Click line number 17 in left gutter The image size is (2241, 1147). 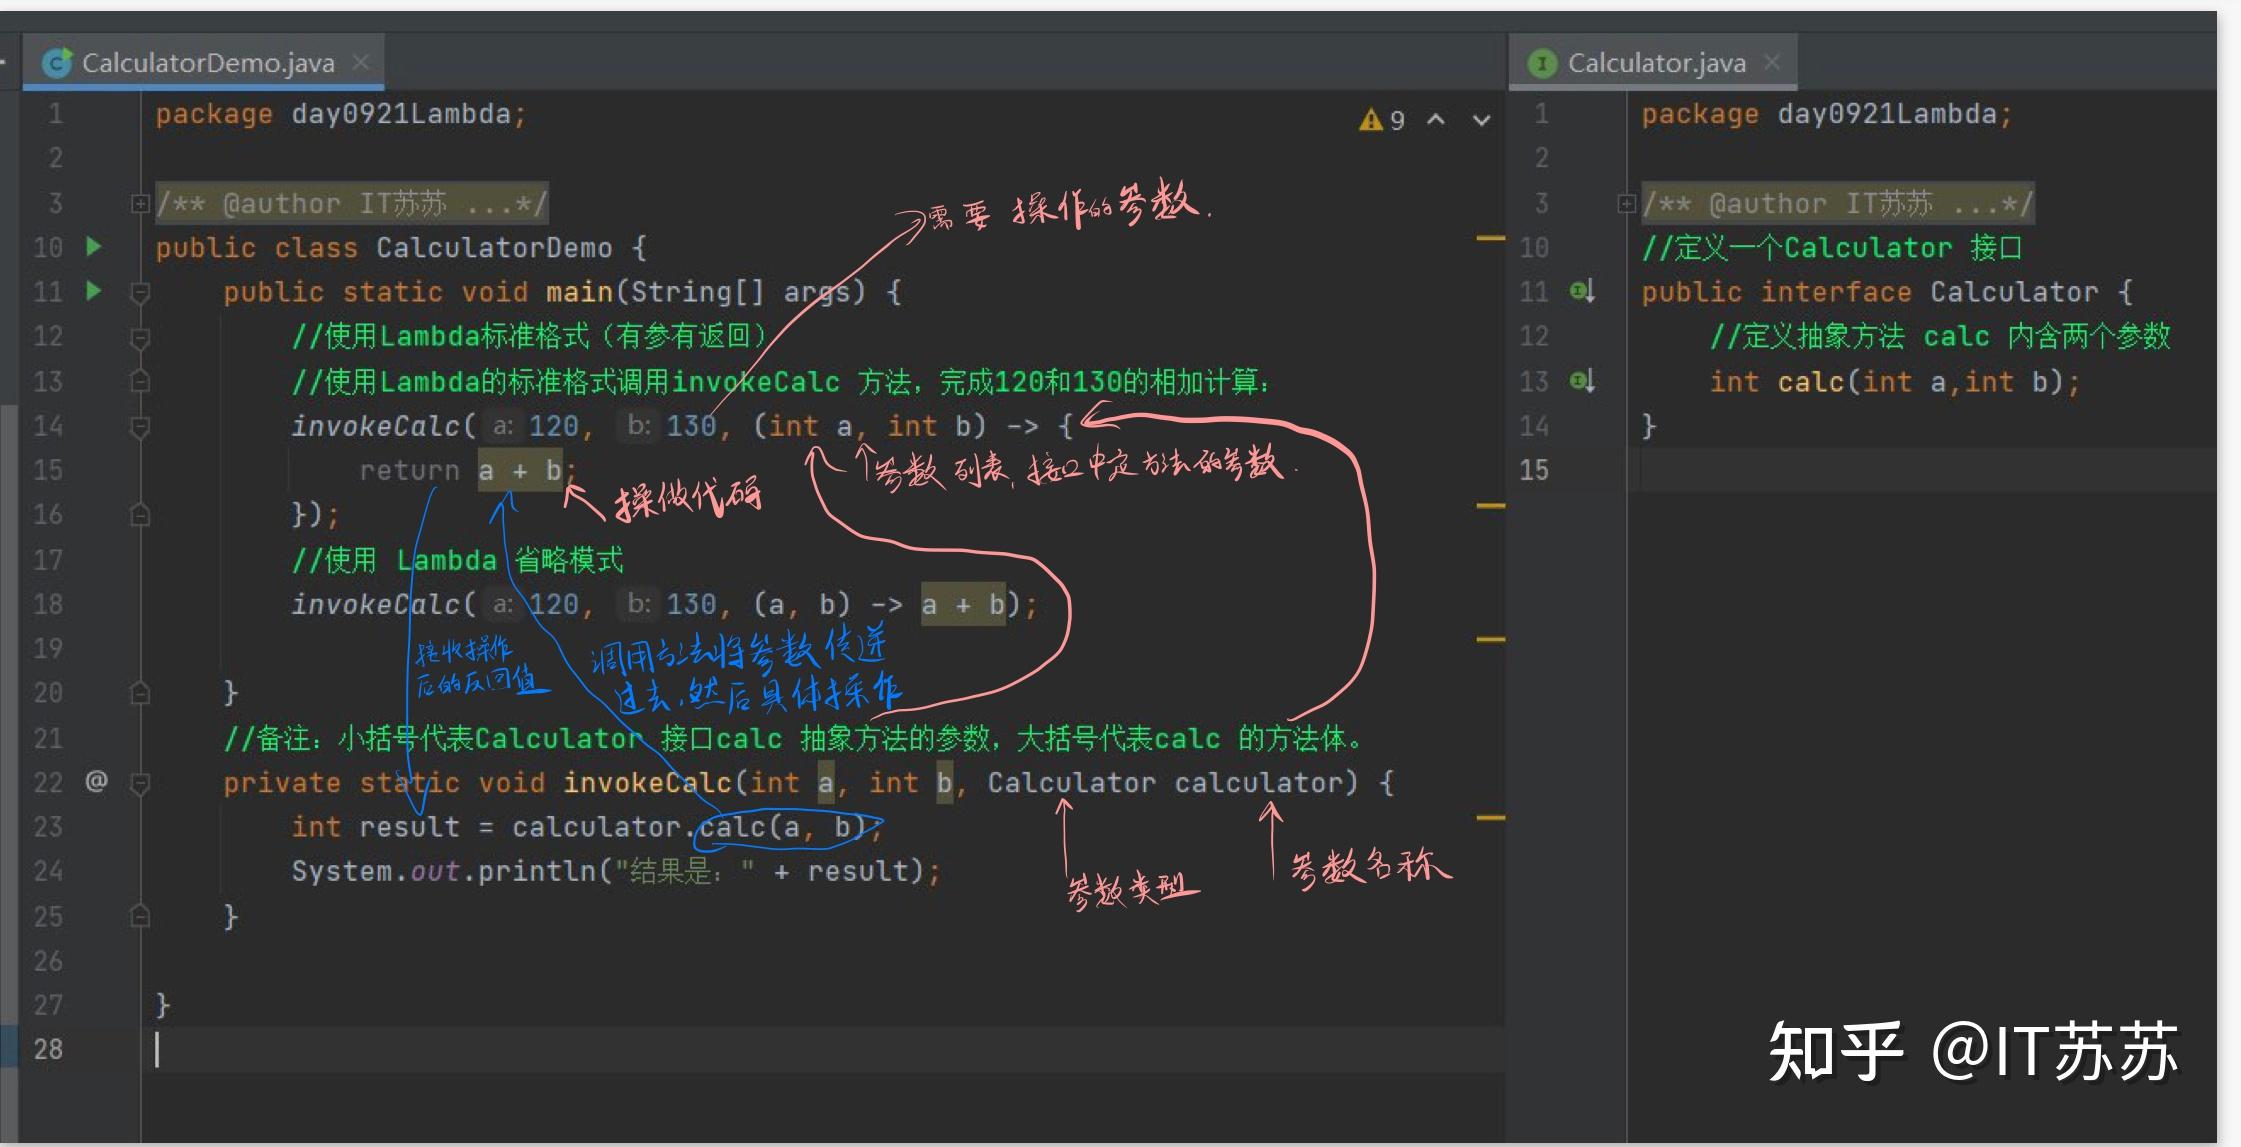coord(48,560)
